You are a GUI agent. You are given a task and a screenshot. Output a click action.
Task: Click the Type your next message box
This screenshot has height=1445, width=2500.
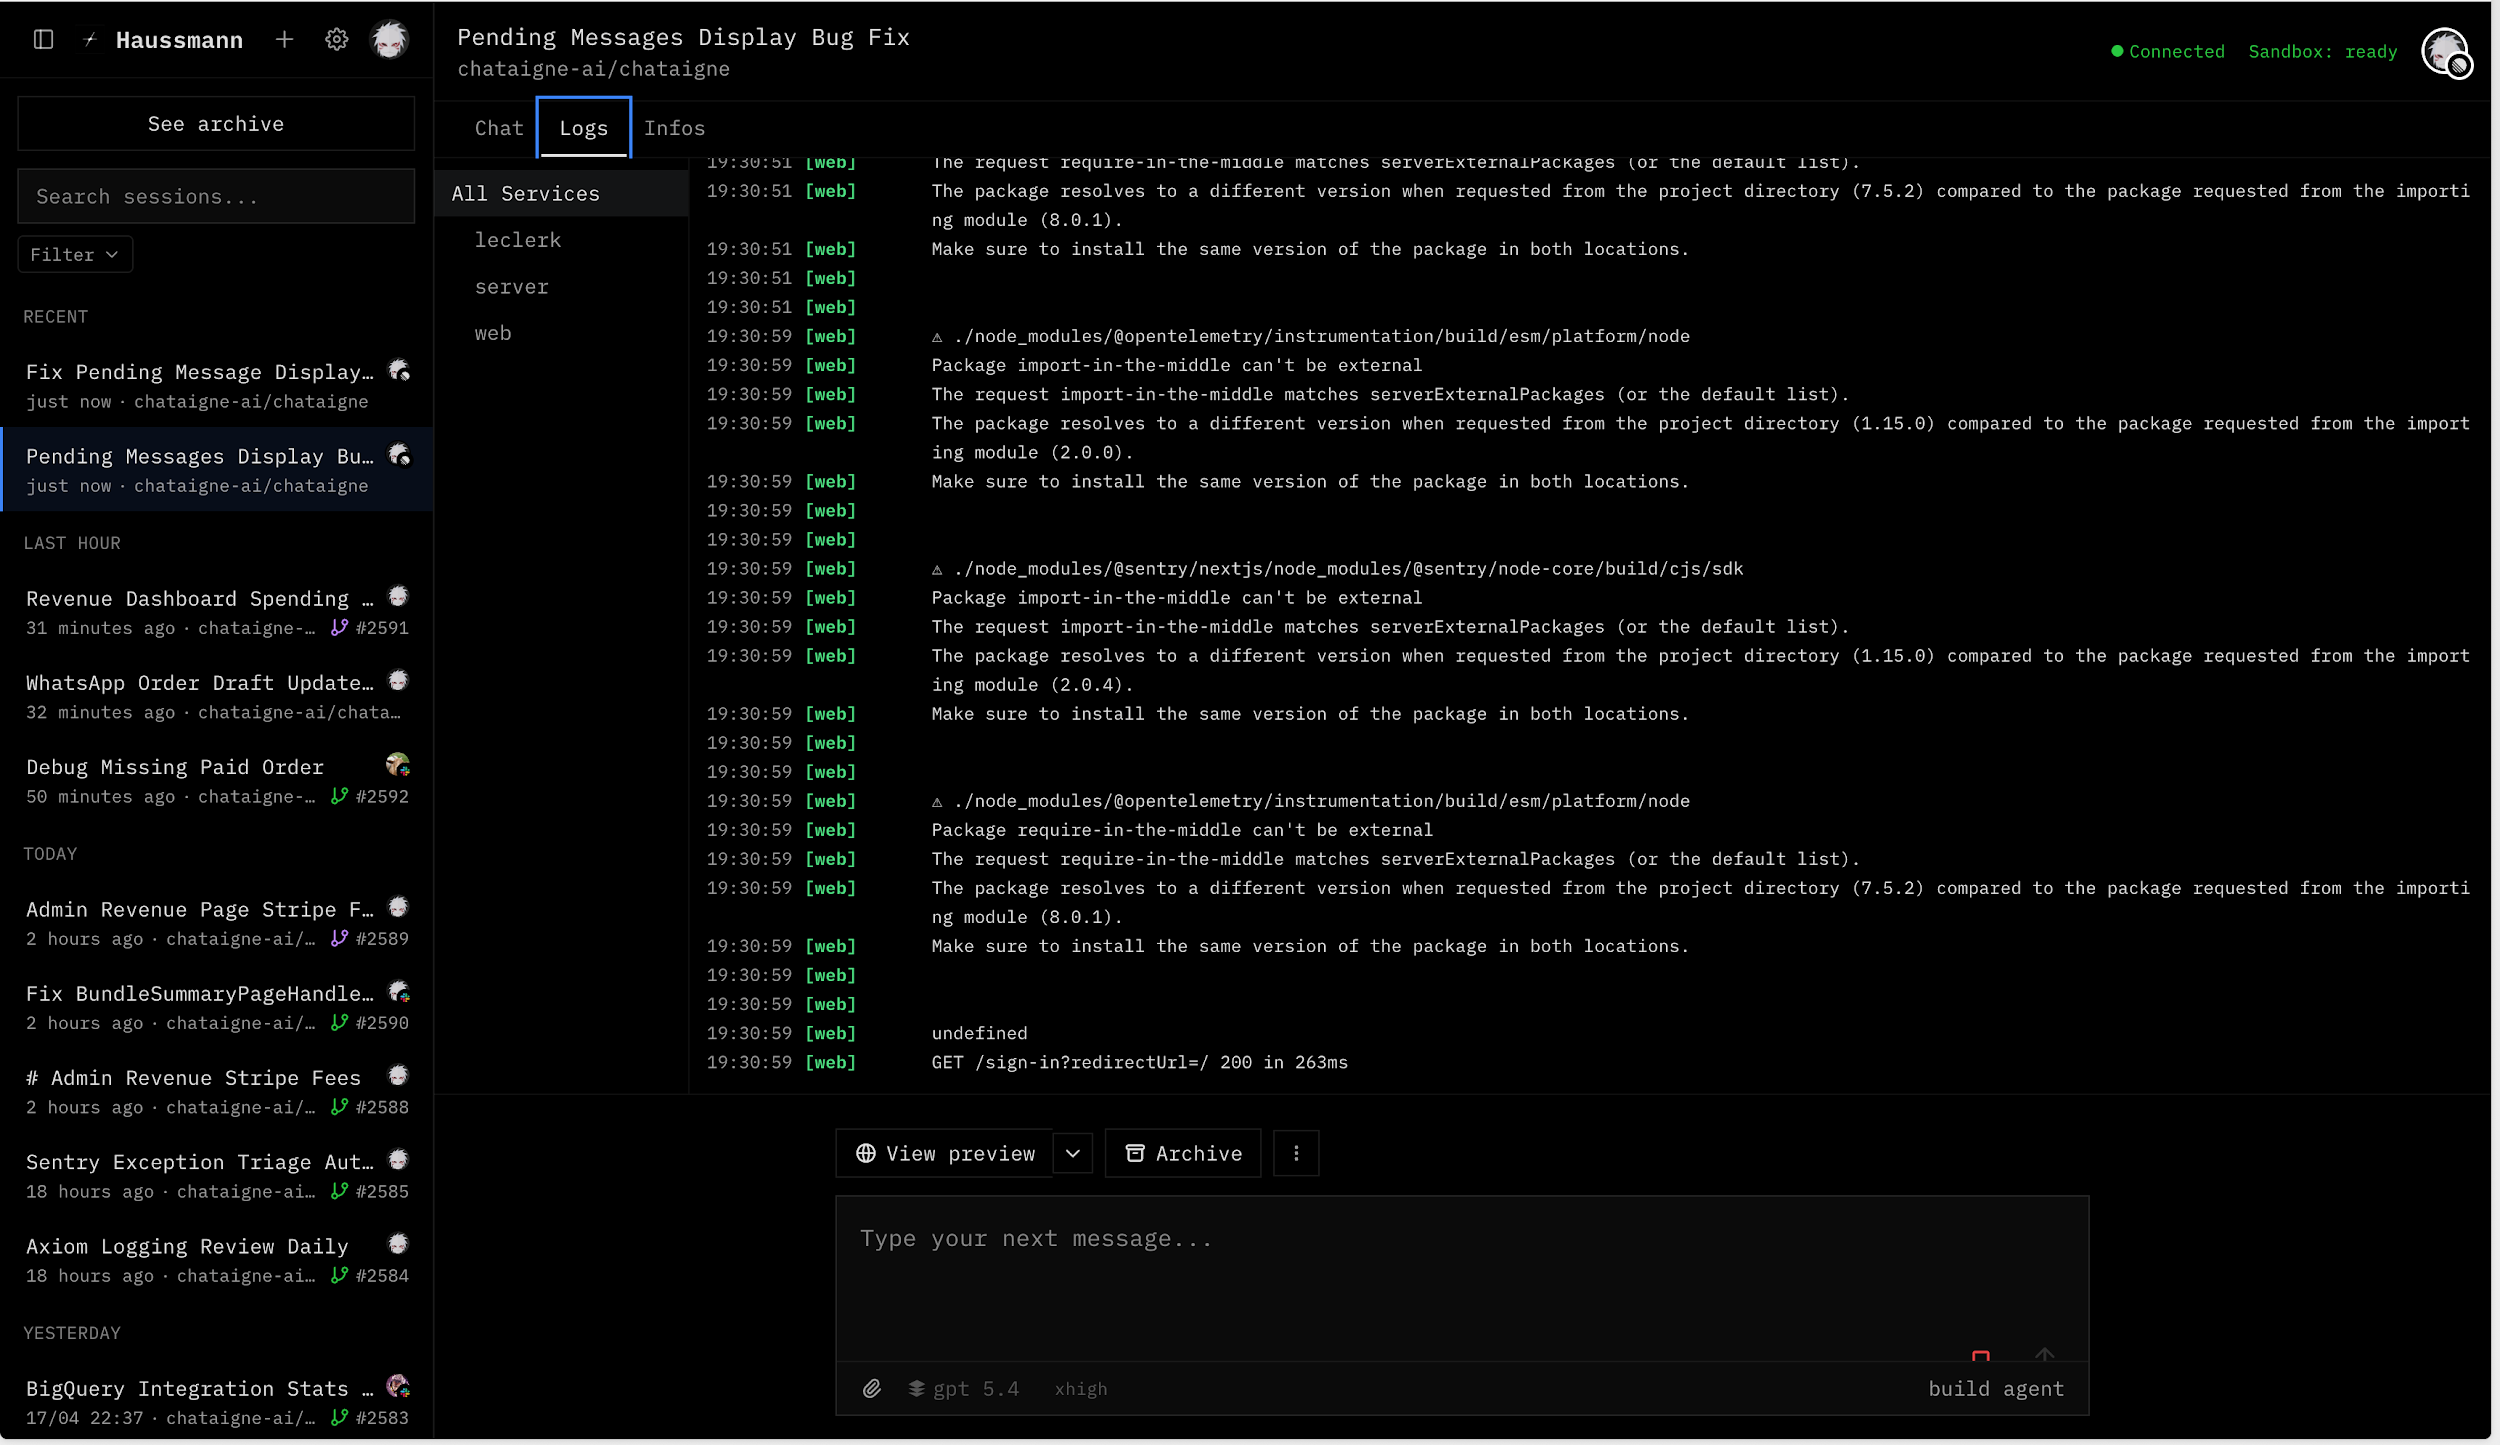1462,1278
